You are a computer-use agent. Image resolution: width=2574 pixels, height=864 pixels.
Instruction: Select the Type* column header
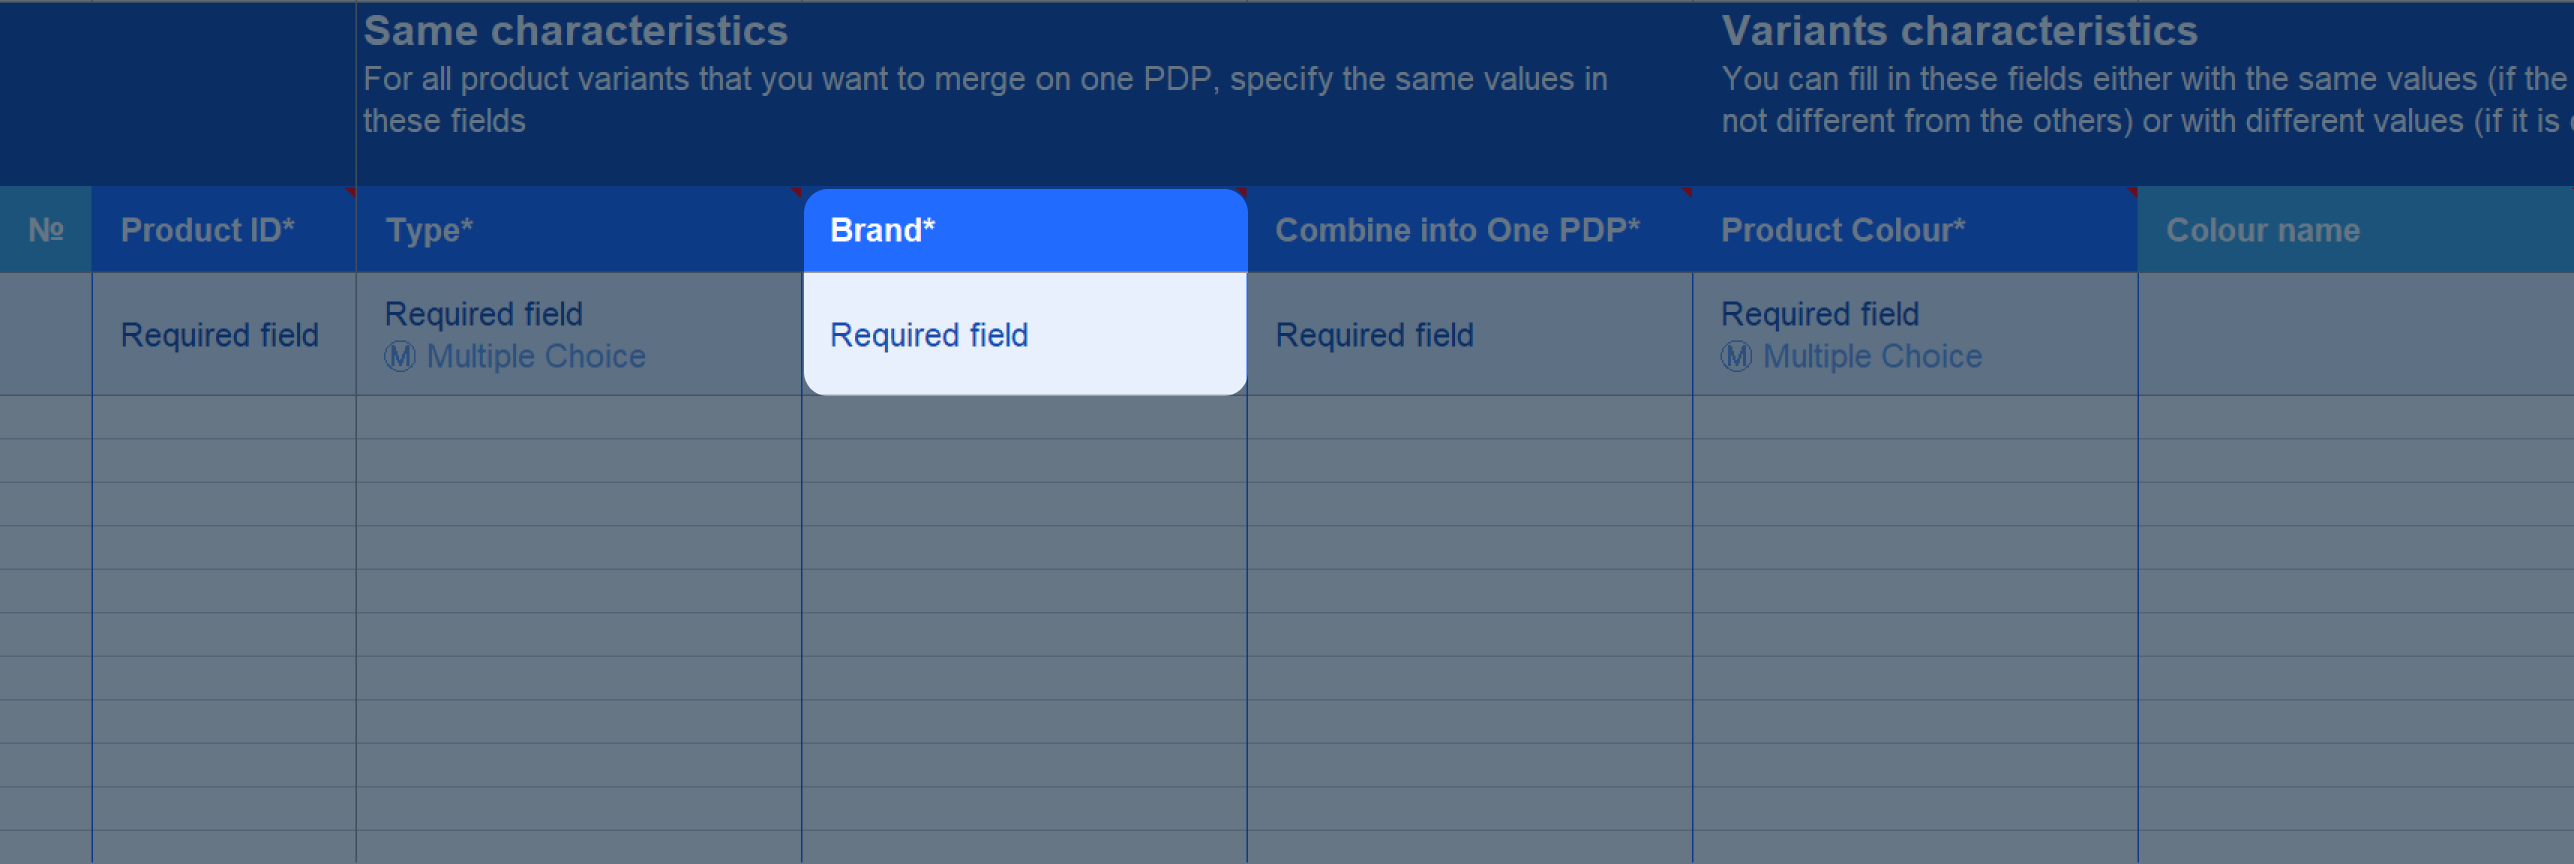pyautogui.click(x=579, y=230)
